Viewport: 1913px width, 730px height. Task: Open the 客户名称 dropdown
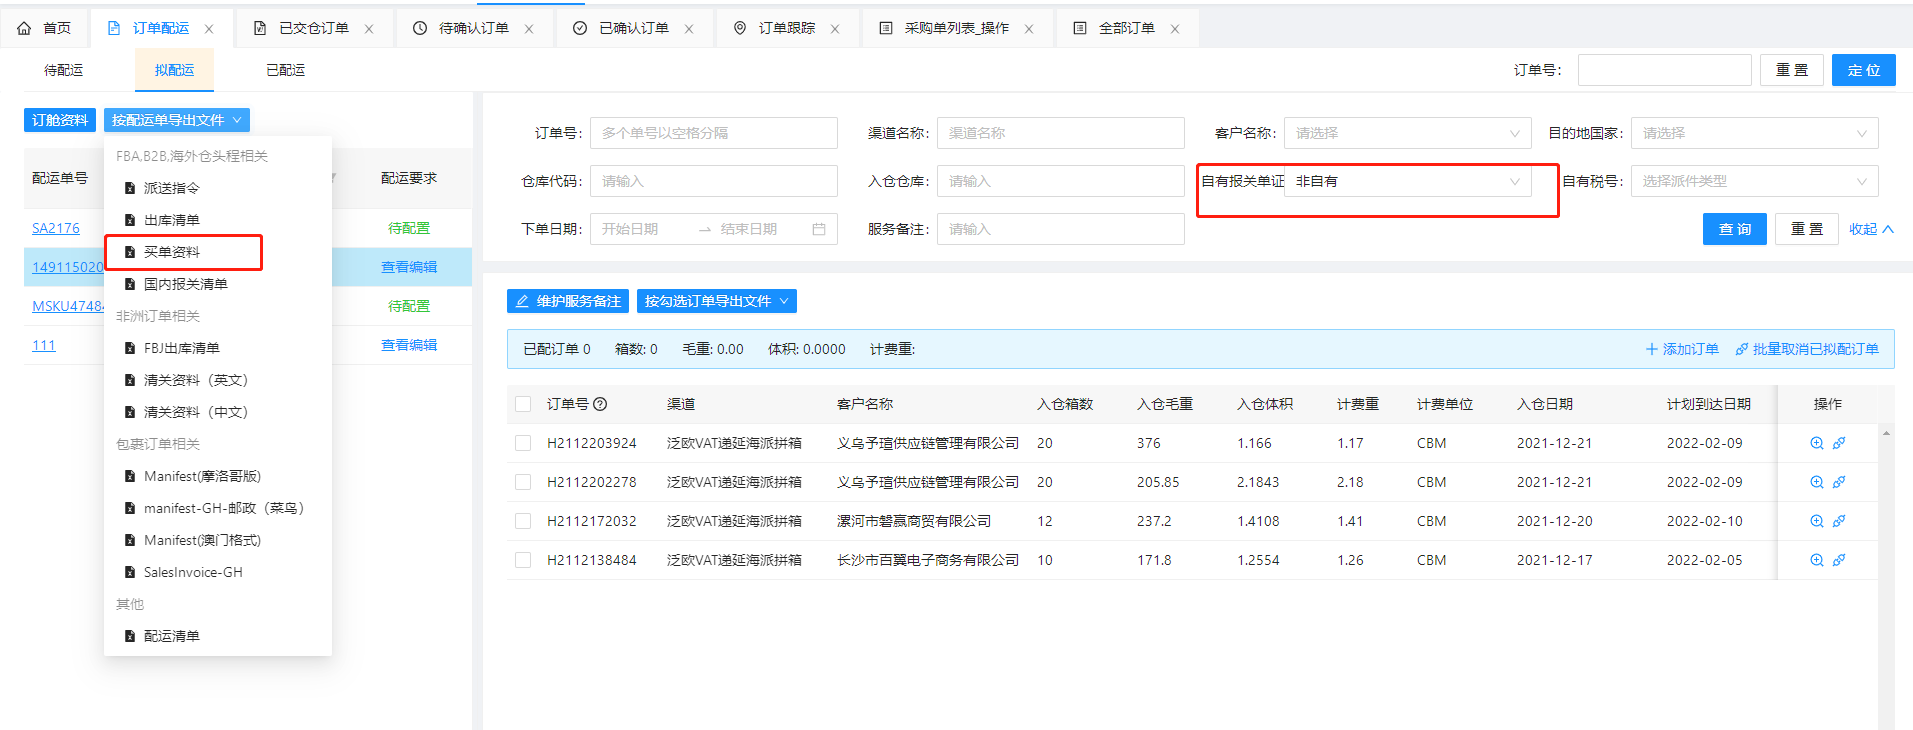[x=1406, y=133]
